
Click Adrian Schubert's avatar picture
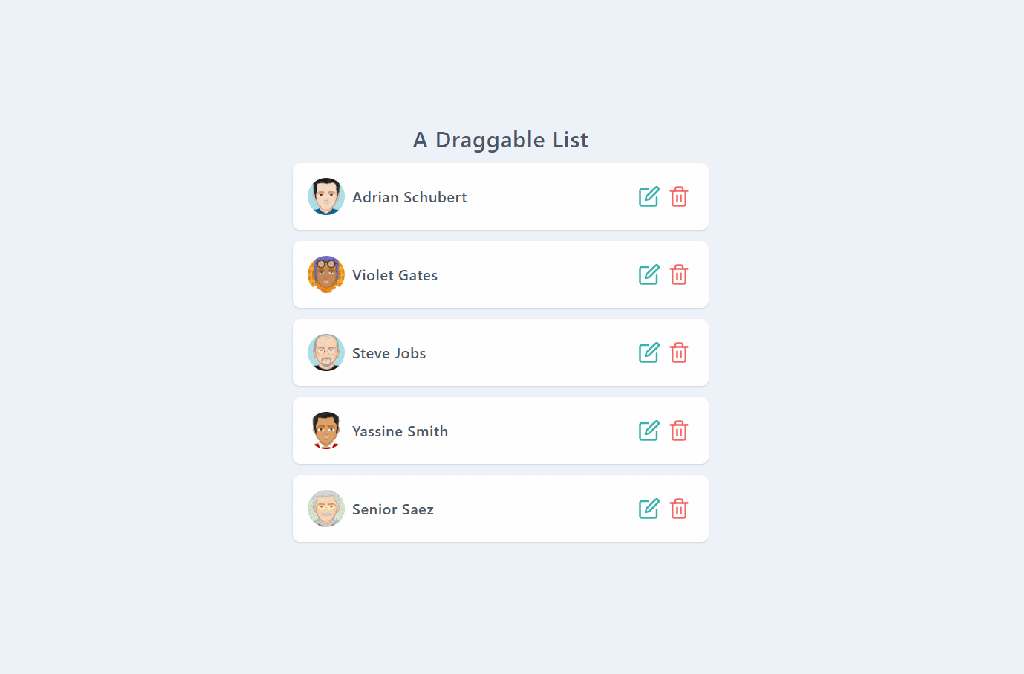point(326,197)
